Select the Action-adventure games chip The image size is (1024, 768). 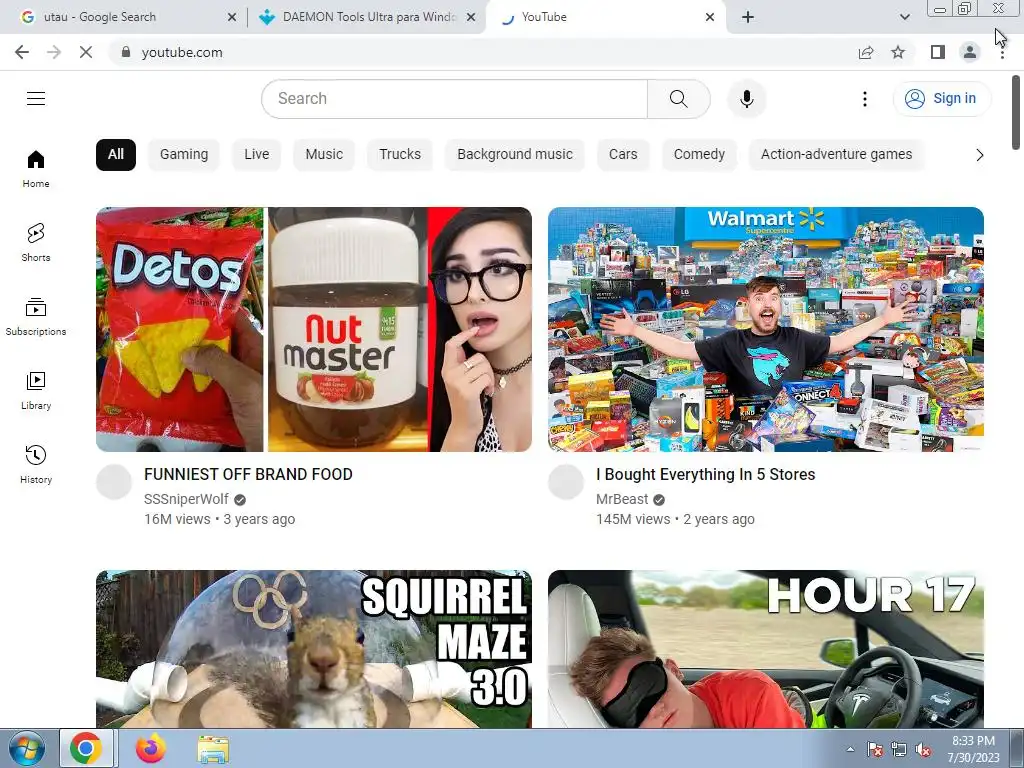pos(836,155)
